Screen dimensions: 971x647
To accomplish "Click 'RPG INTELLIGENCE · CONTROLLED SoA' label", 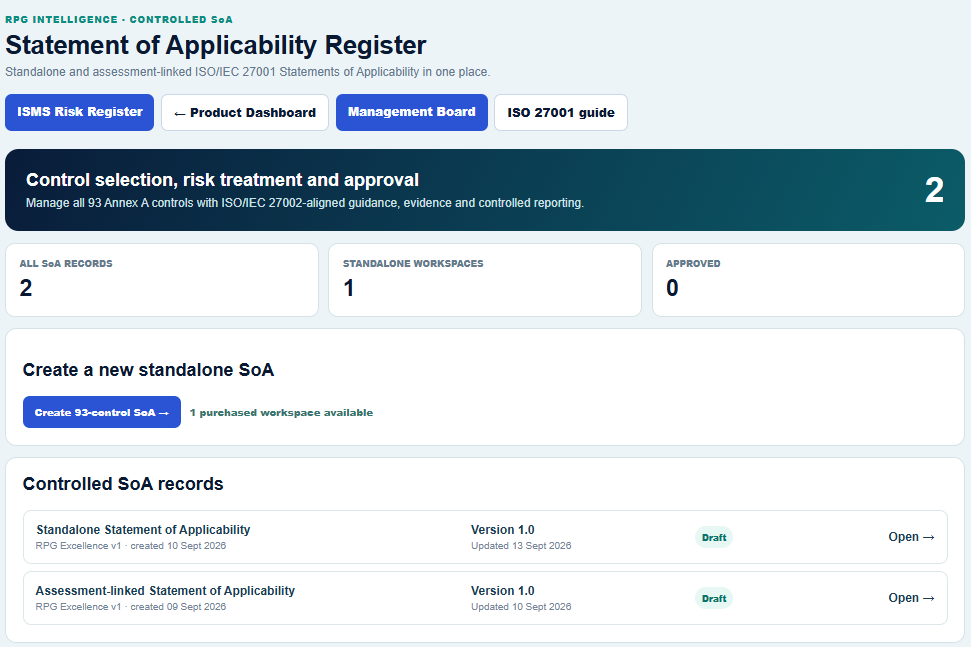I will (x=119, y=20).
